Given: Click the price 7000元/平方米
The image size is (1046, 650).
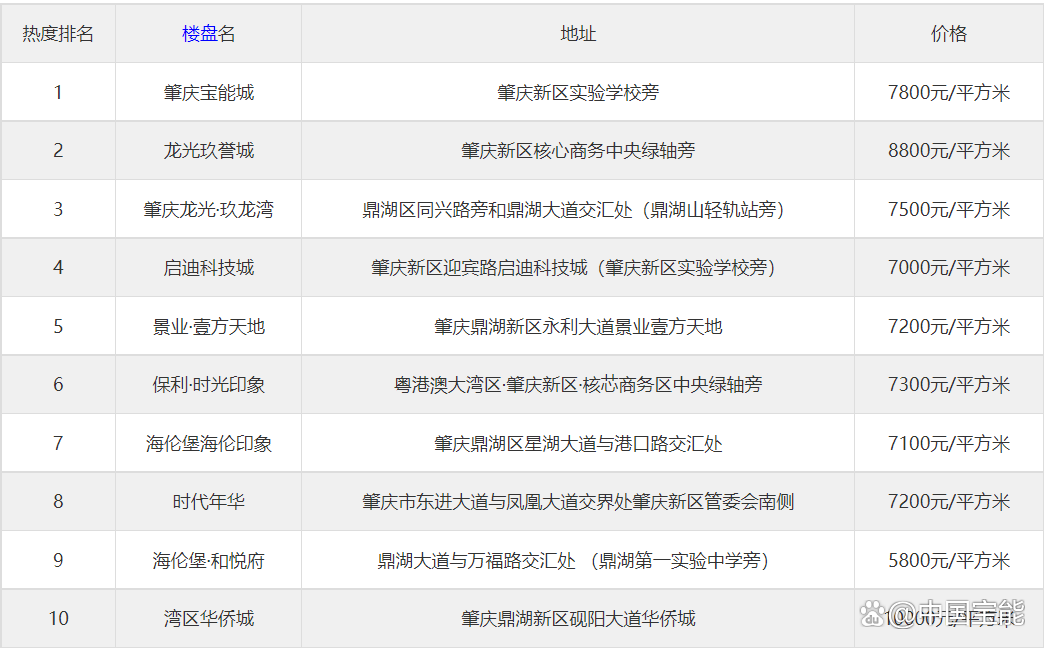Looking at the screenshot, I should (949, 268).
